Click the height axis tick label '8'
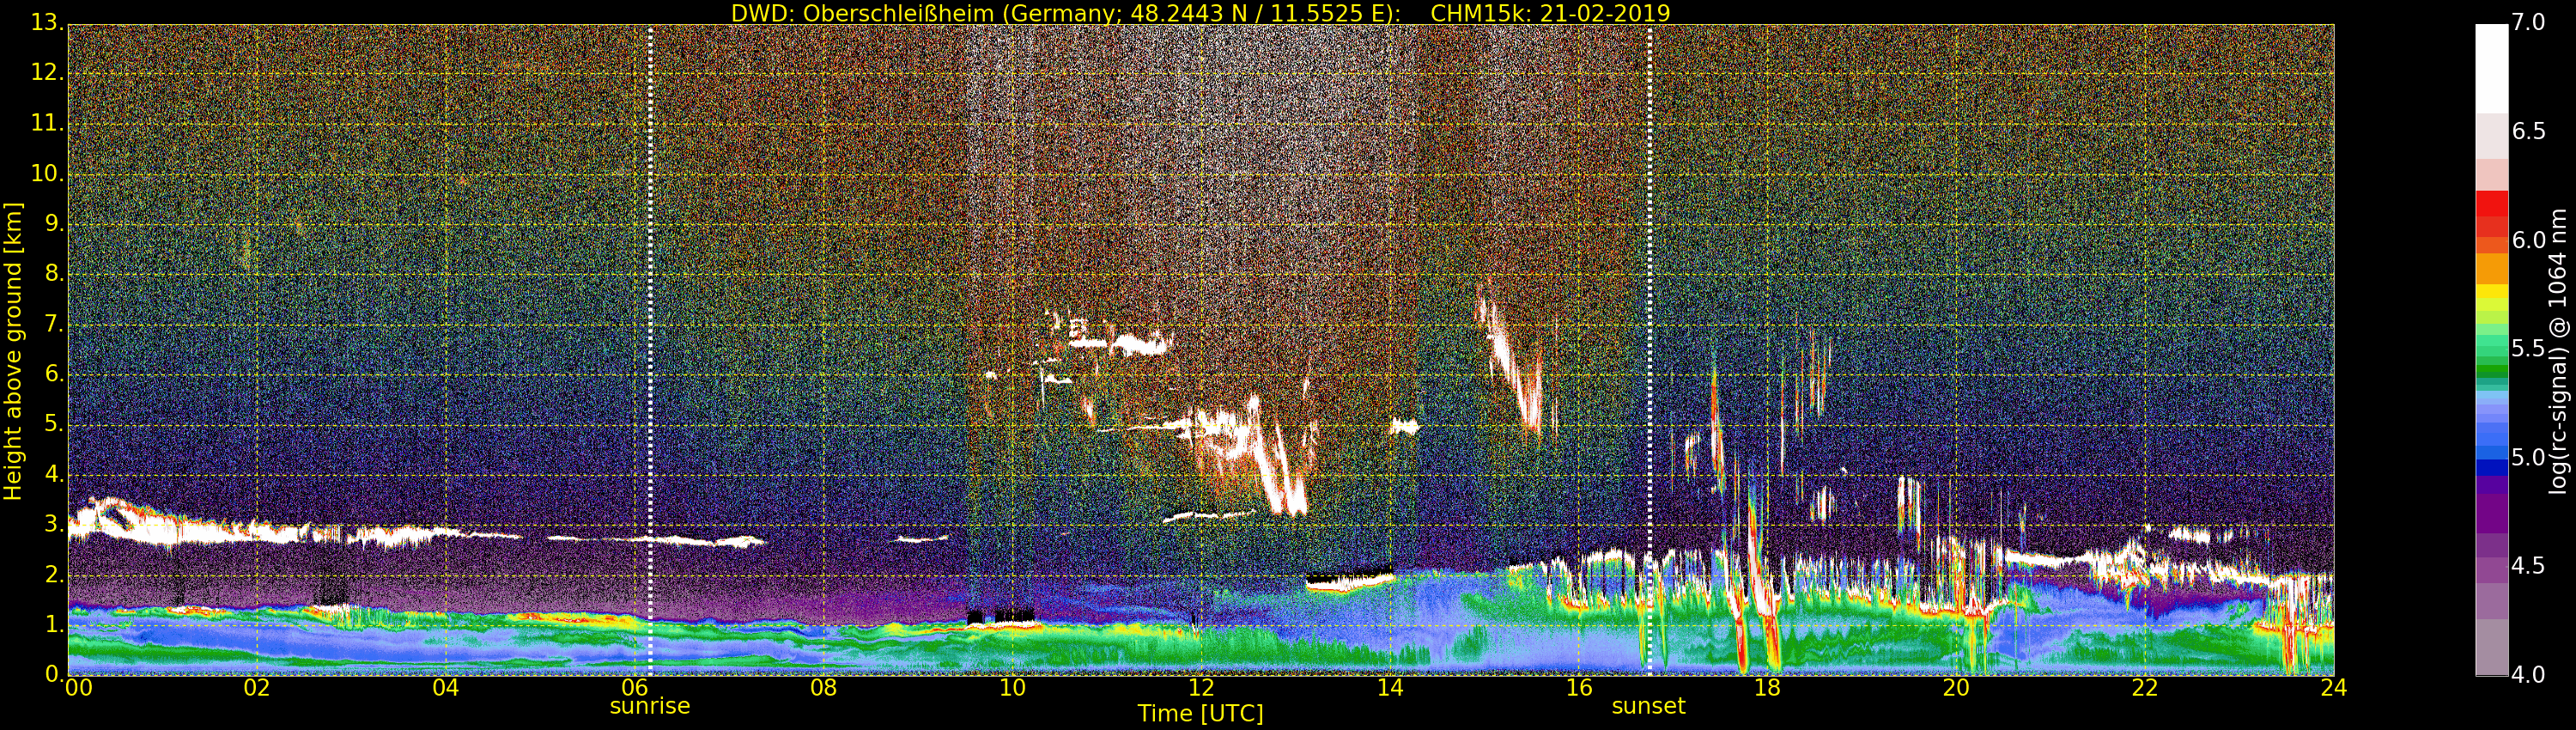This screenshot has width=2576, height=730. [x=54, y=273]
